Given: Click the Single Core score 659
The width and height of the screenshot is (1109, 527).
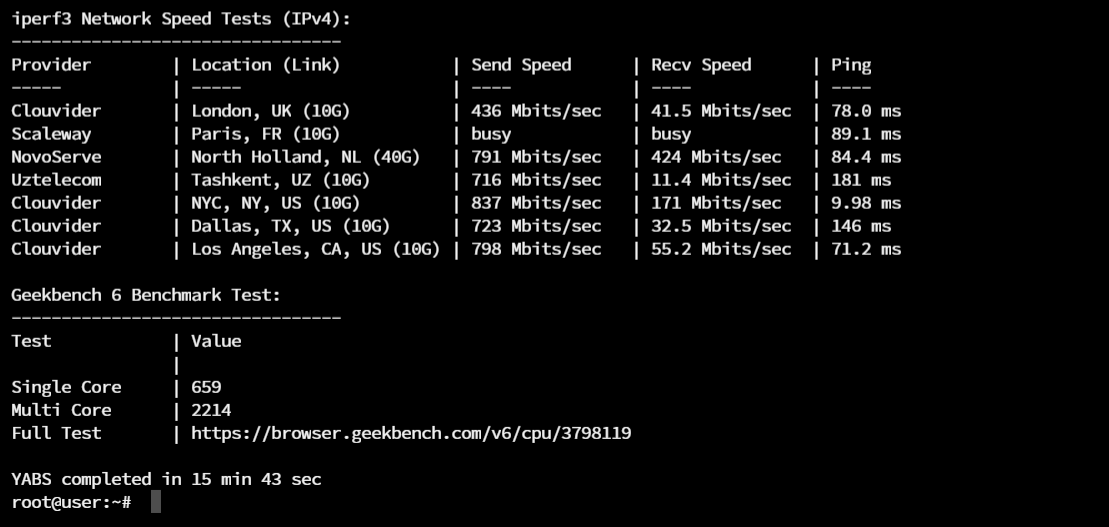Looking at the screenshot, I should pyautogui.click(x=206, y=387).
